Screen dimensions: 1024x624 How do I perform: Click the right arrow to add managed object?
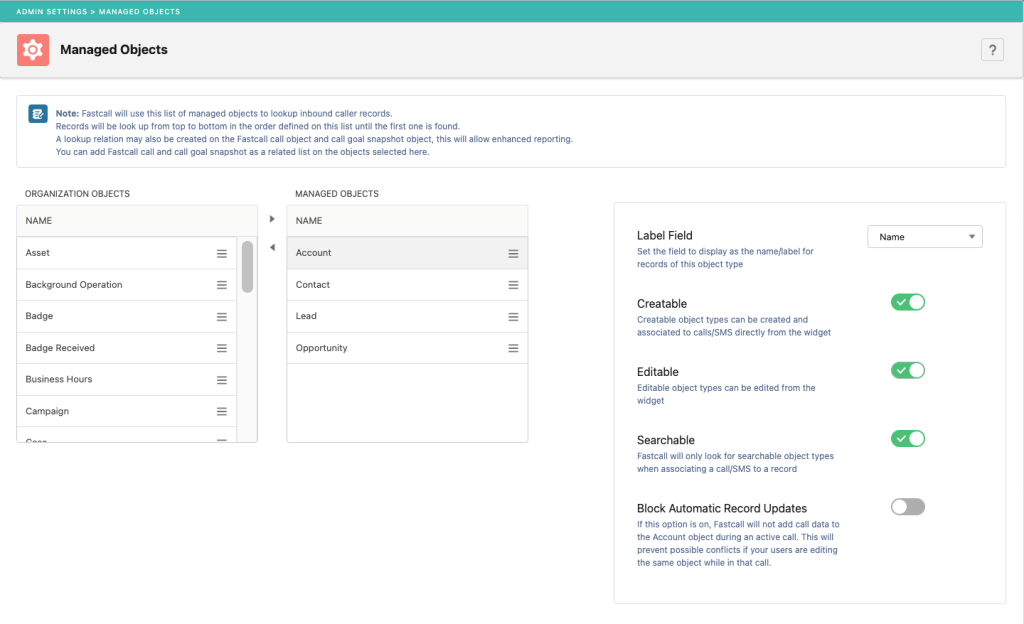(x=272, y=219)
